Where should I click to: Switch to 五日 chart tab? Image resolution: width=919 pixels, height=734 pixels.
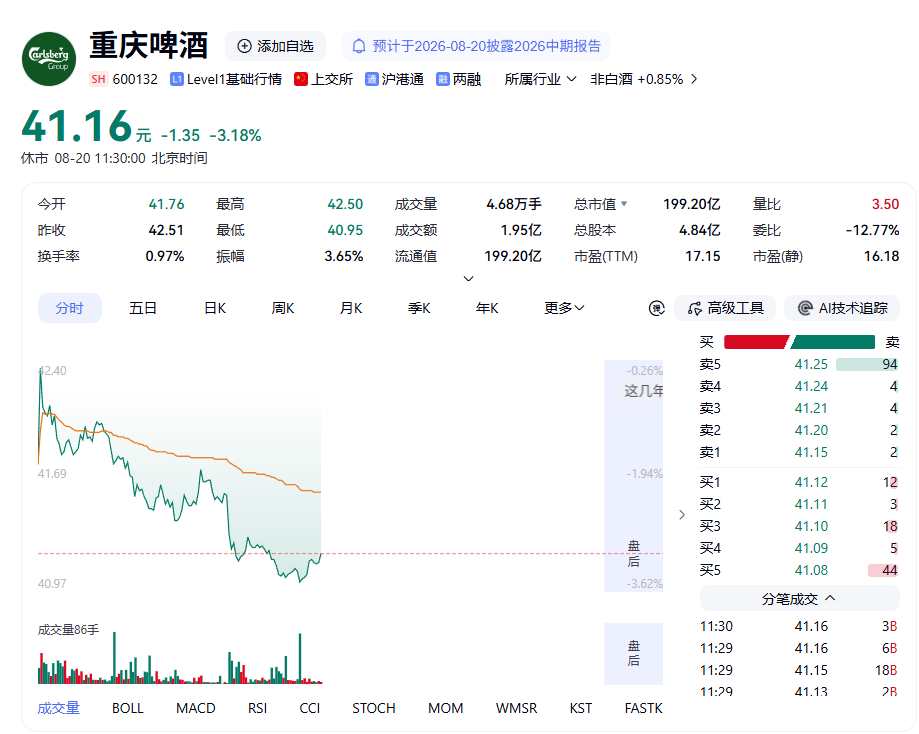[143, 308]
